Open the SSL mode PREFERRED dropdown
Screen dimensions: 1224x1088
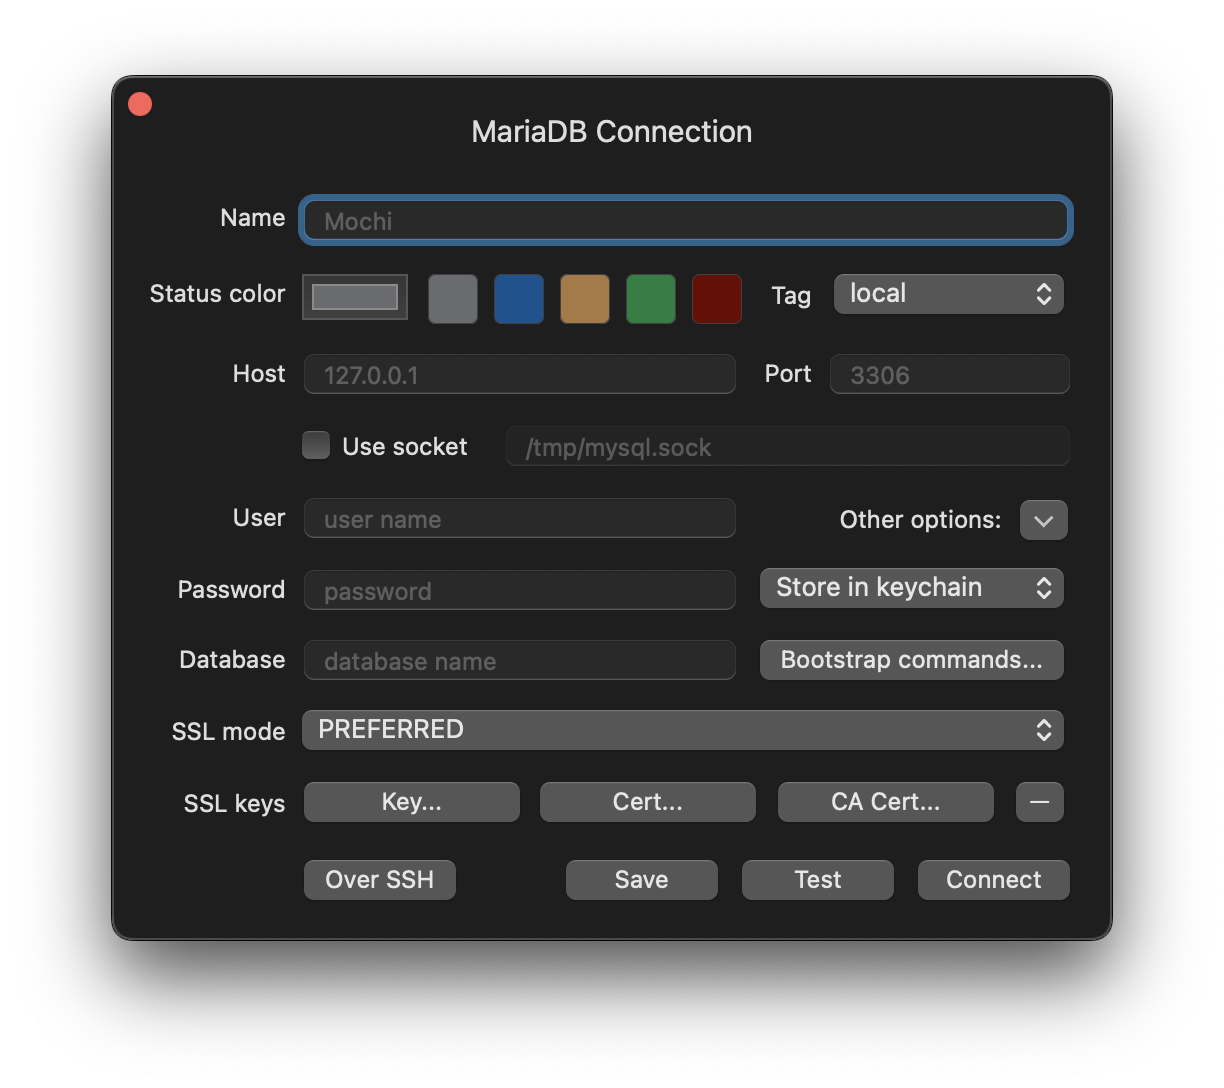[683, 730]
